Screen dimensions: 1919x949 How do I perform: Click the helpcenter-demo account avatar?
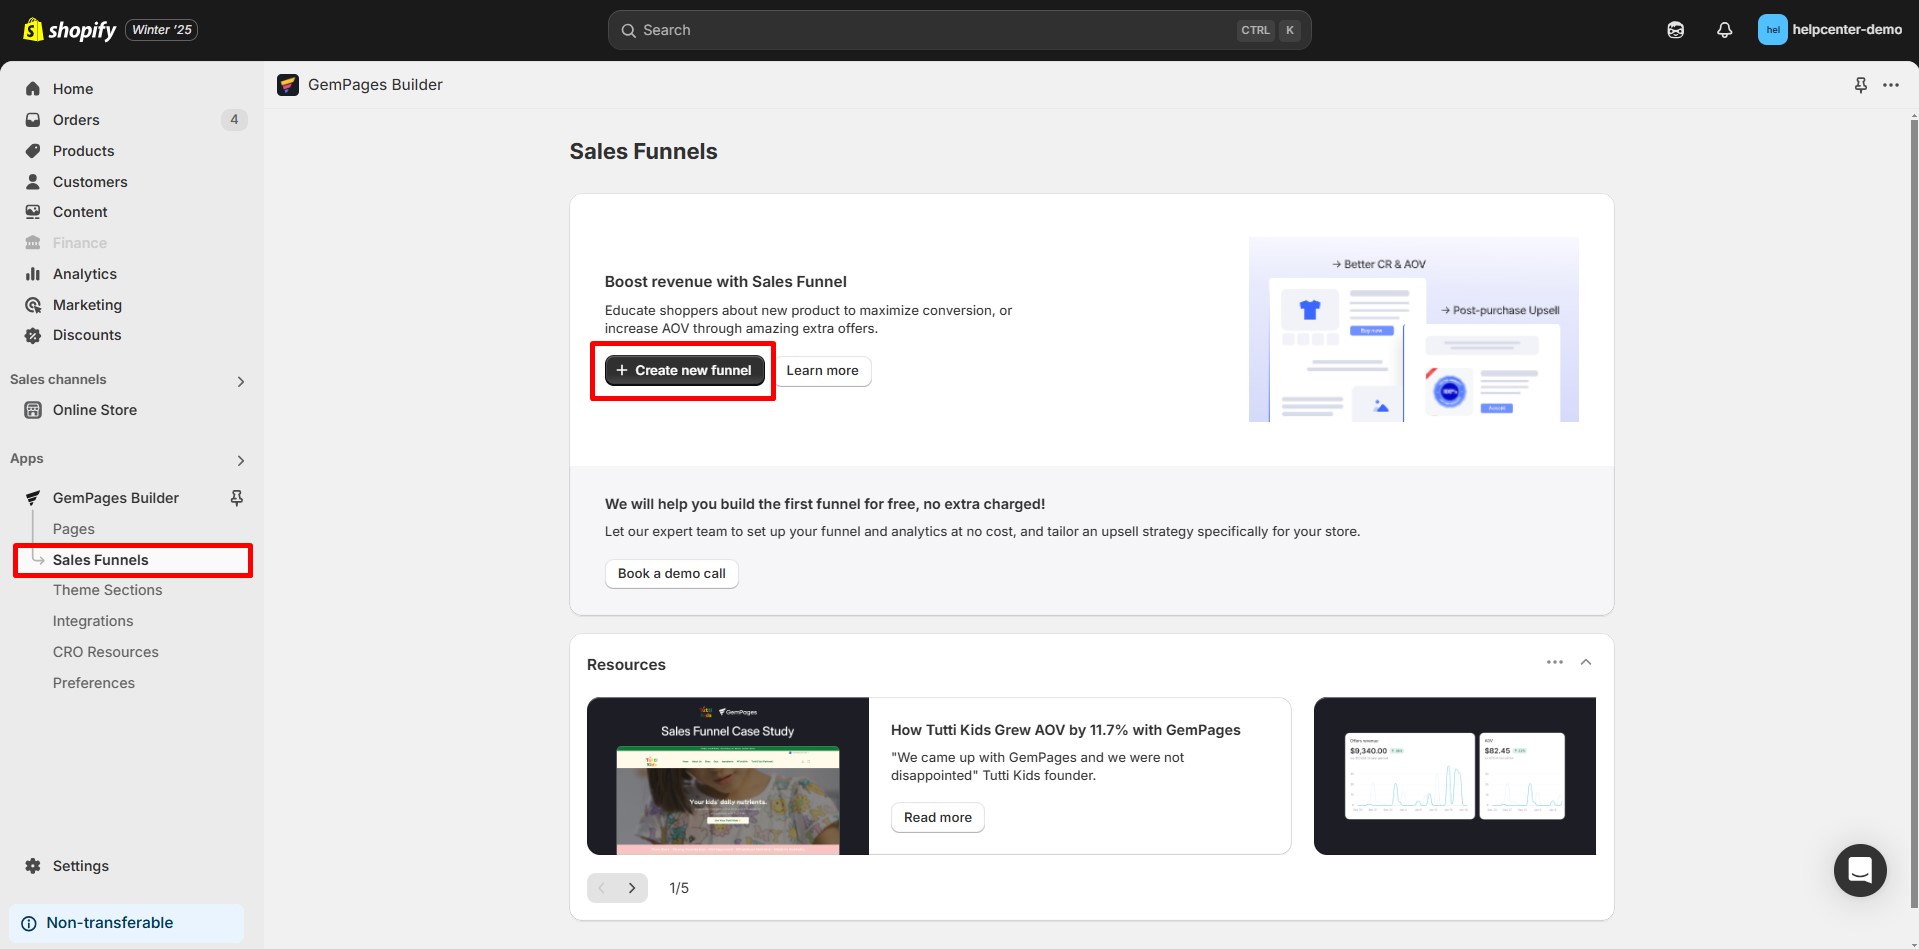pyautogui.click(x=1772, y=30)
